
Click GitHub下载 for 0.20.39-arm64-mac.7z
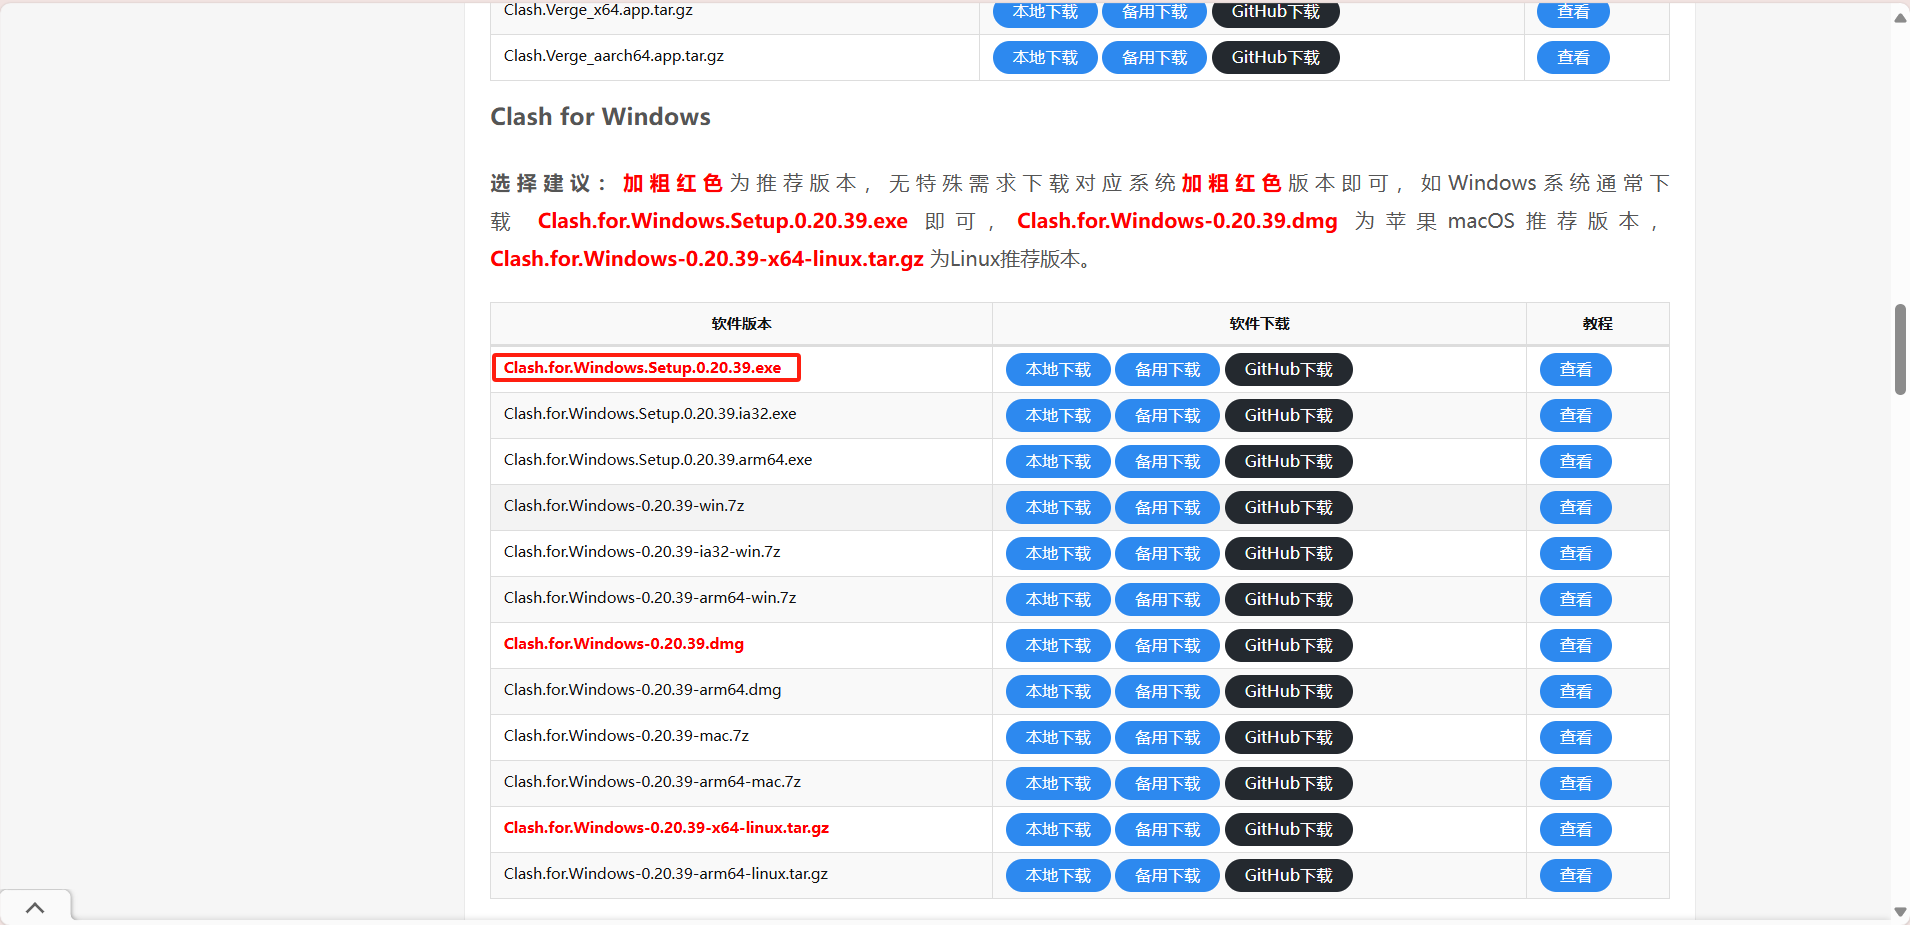[1288, 784]
